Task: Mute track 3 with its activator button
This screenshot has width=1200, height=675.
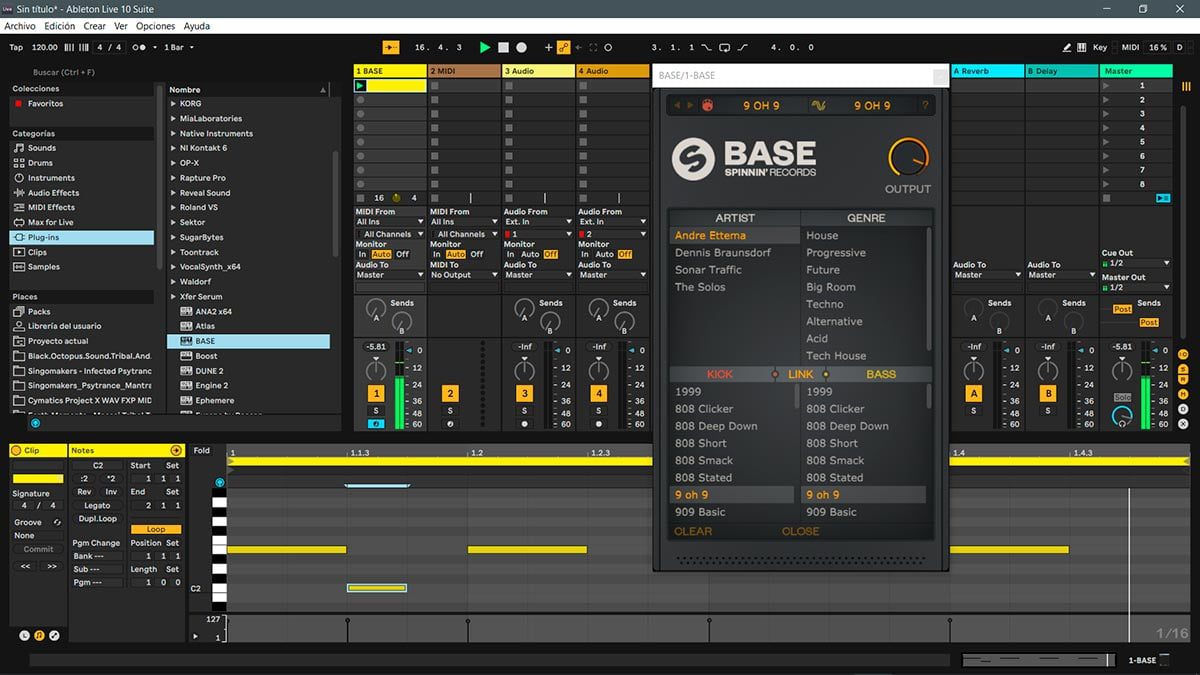Action: coord(524,394)
